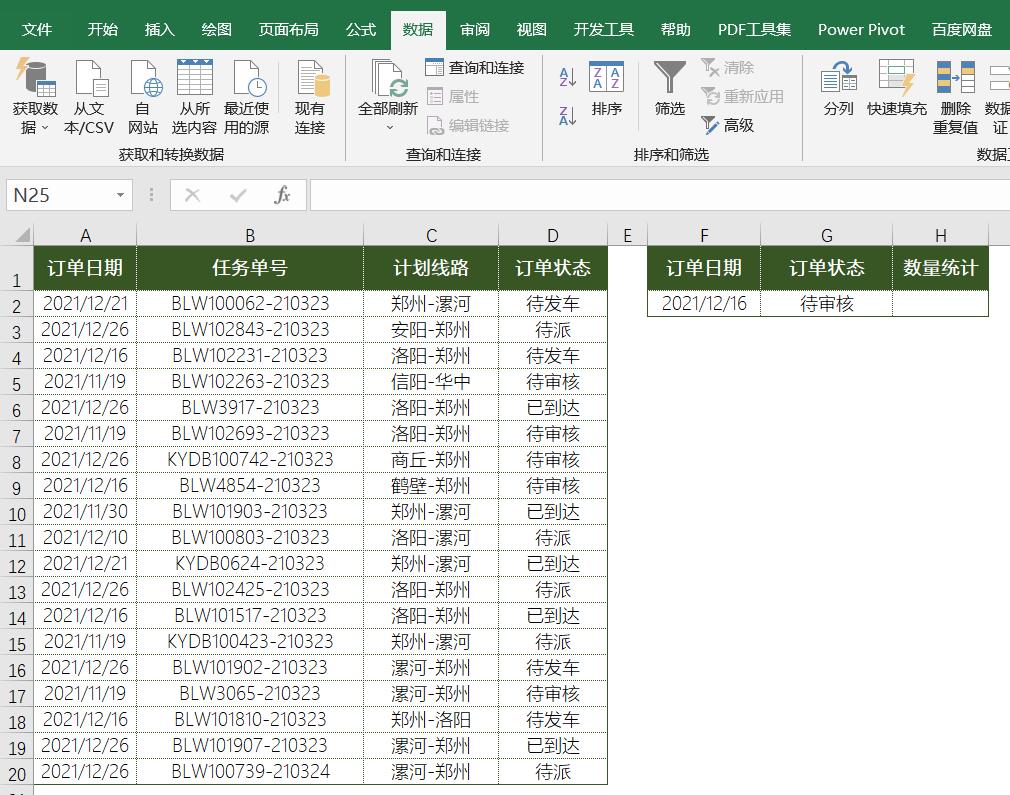Click the formula bar cancel X
The height and width of the screenshot is (795, 1010).
(192, 195)
